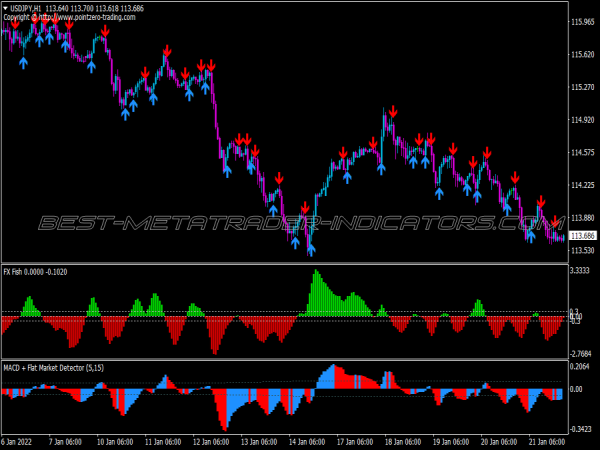Click the 12 Jan 06:00 time label
Image resolution: width=600 pixels, height=450 pixels.
[211, 442]
